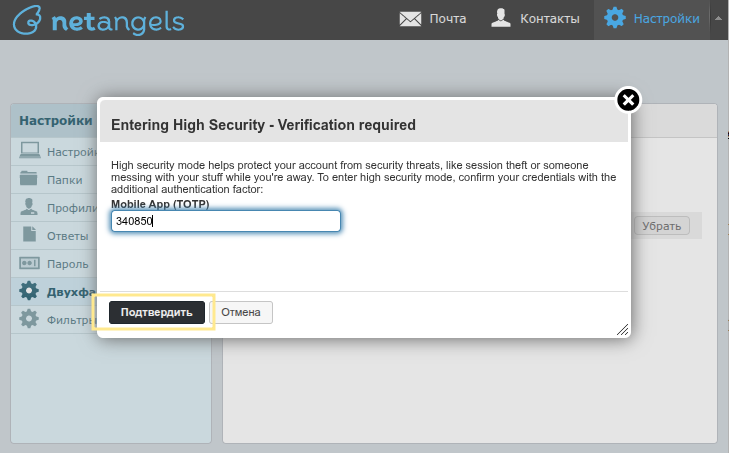Click the two-factor gear icon in sidebar
This screenshot has width=729, height=453.
[29, 292]
